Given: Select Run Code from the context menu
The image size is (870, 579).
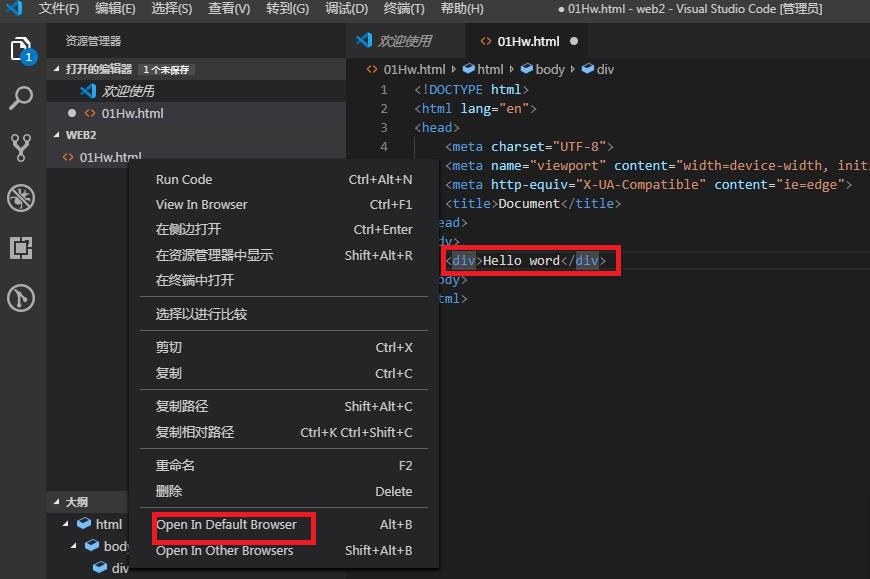Looking at the screenshot, I should coord(183,180).
